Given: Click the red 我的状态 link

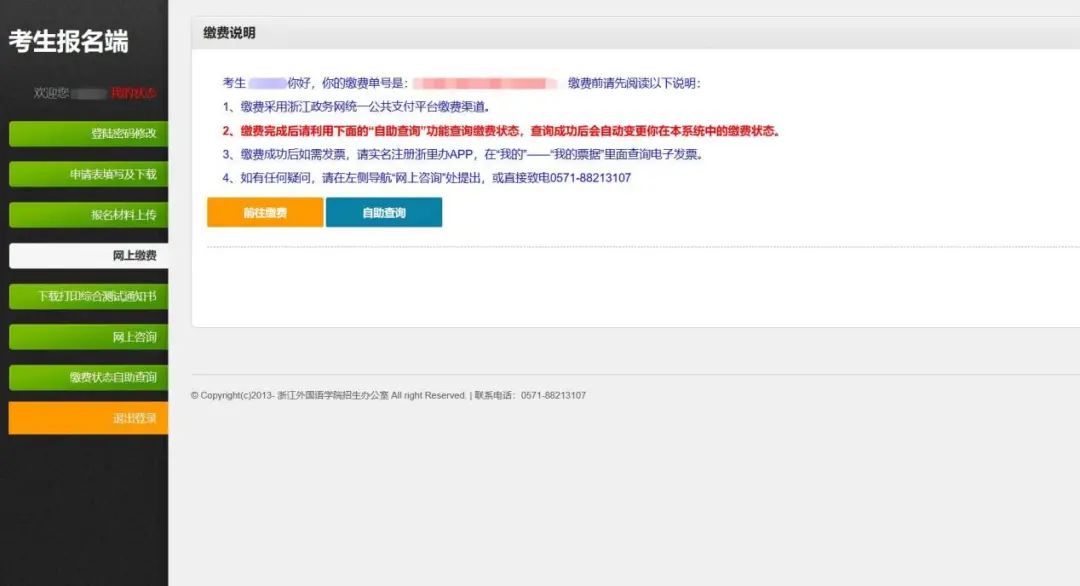Looking at the screenshot, I should point(134,93).
